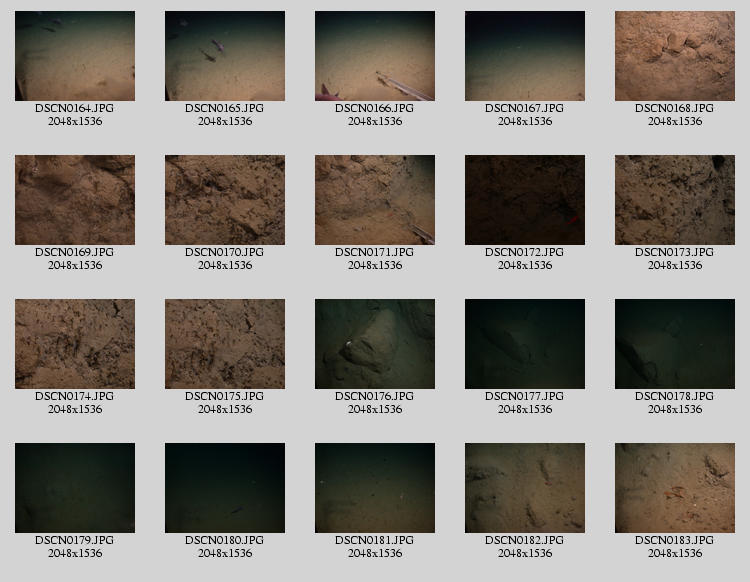The width and height of the screenshot is (750, 582).
Task: Click thumbnail DSCN0171.JPG
Action: coord(375,200)
